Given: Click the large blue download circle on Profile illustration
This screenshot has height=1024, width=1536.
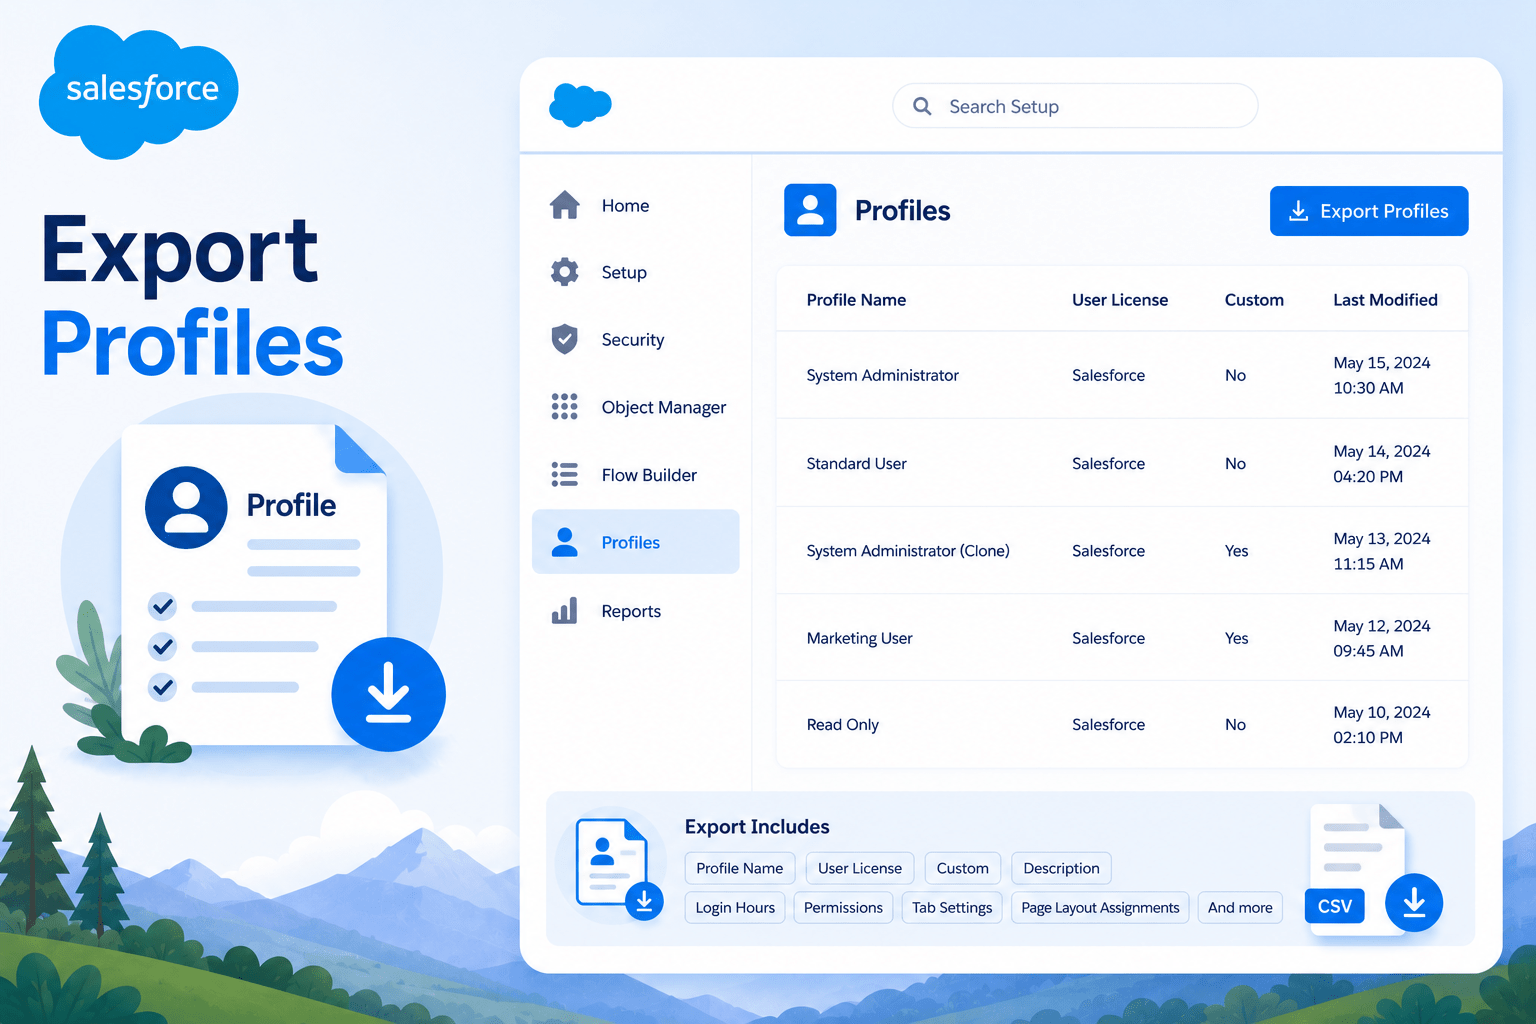Looking at the screenshot, I should click(388, 695).
